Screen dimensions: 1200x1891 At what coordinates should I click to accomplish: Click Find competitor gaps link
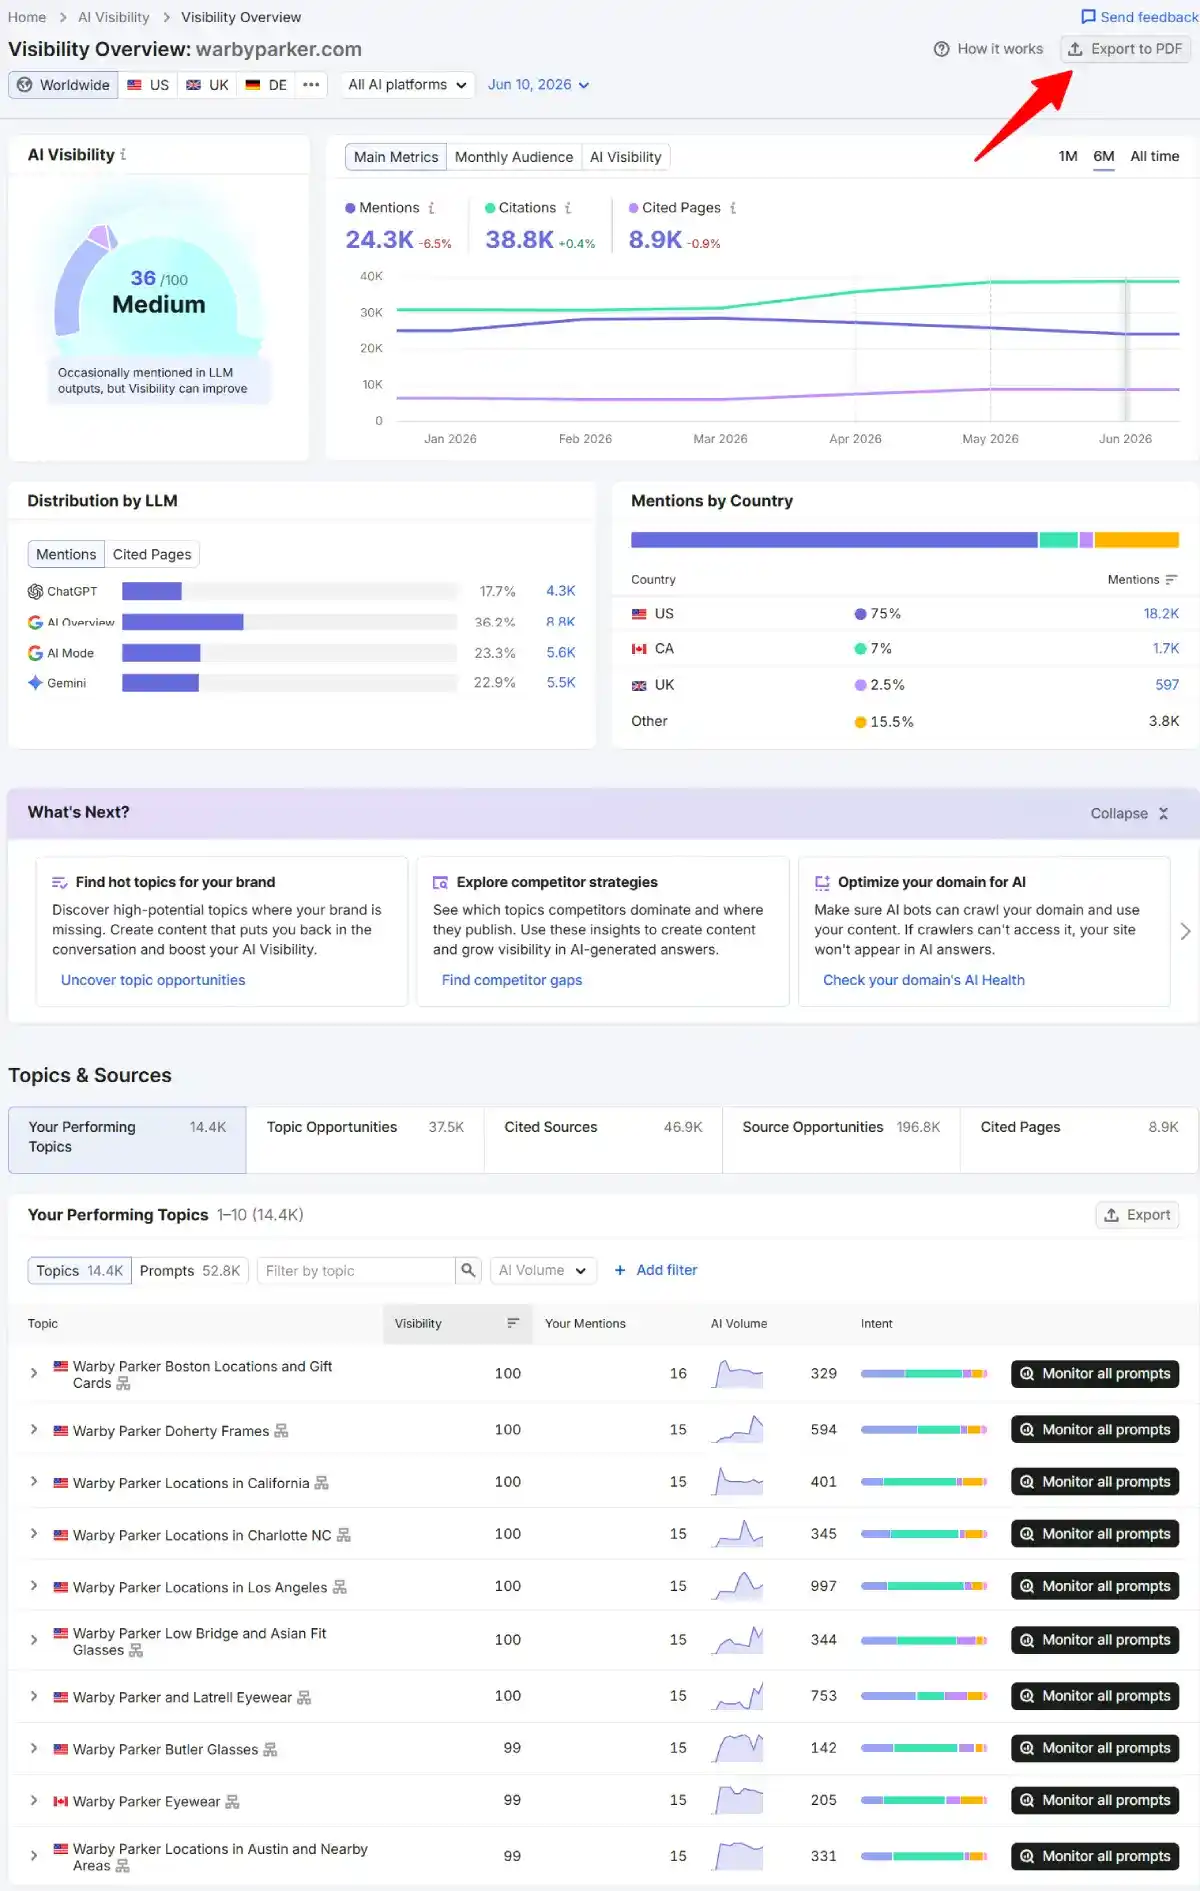(512, 980)
